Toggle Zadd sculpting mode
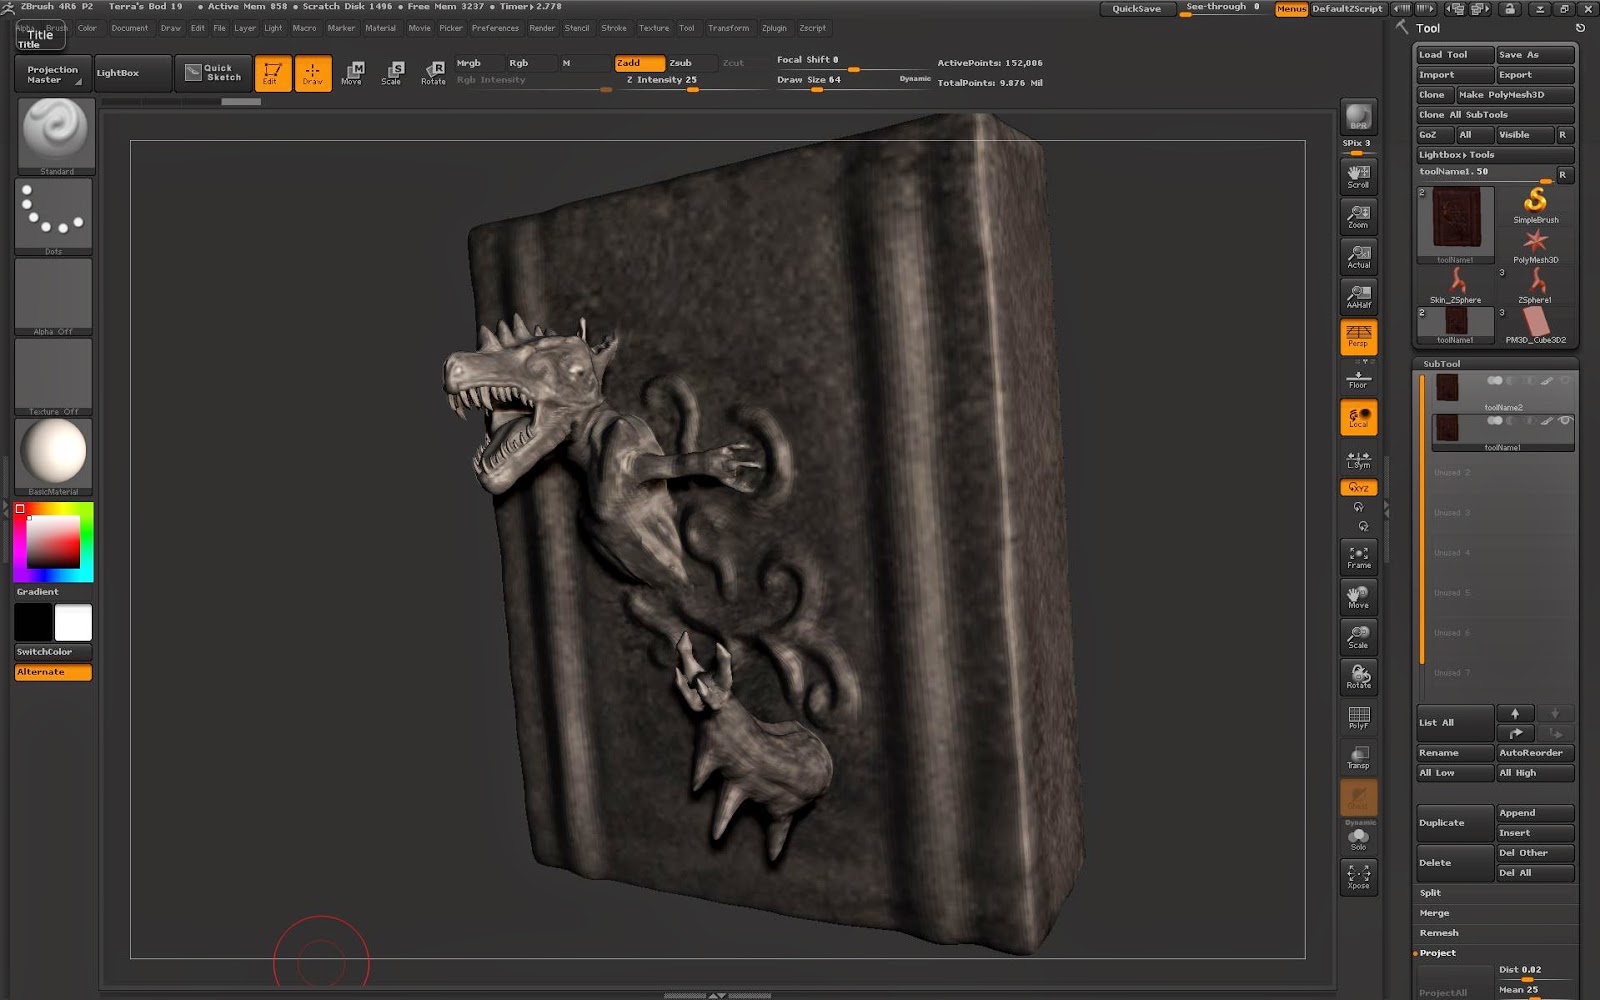 pyautogui.click(x=639, y=63)
